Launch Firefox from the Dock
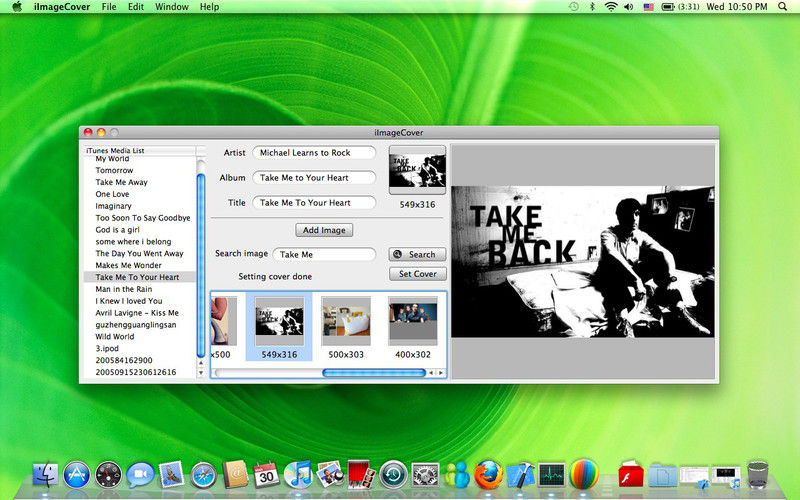Image resolution: width=800 pixels, height=500 pixels. [488, 473]
